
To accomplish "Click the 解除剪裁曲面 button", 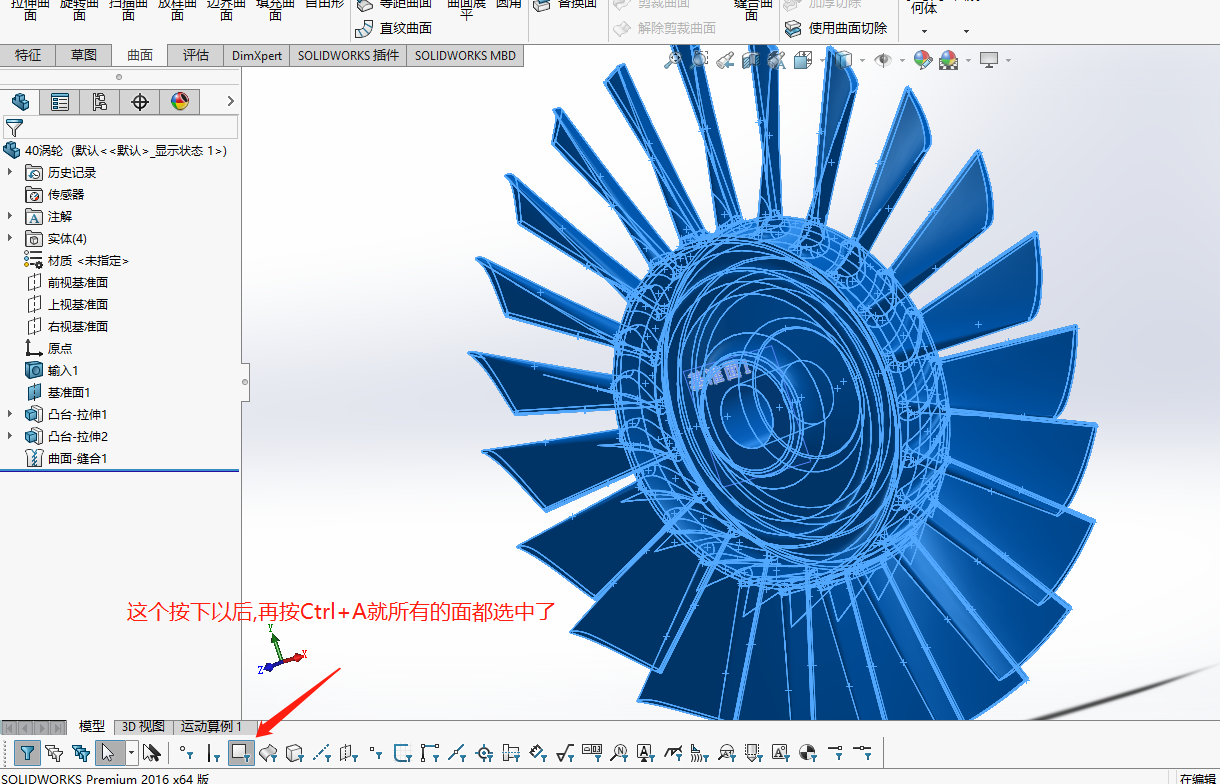I will point(675,28).
